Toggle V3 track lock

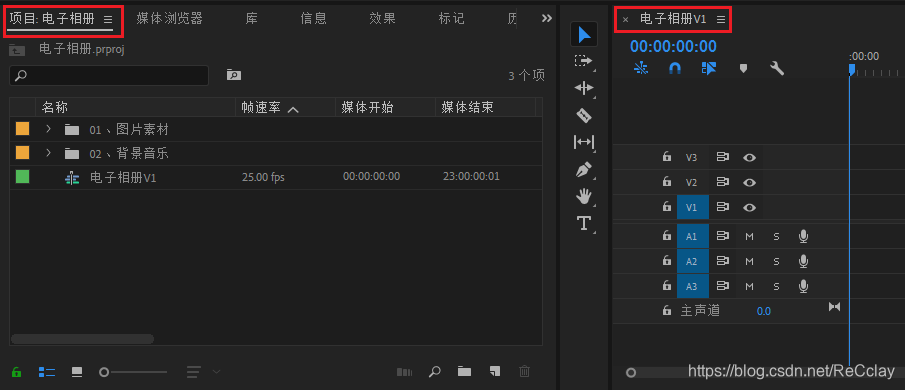[667, 156]
